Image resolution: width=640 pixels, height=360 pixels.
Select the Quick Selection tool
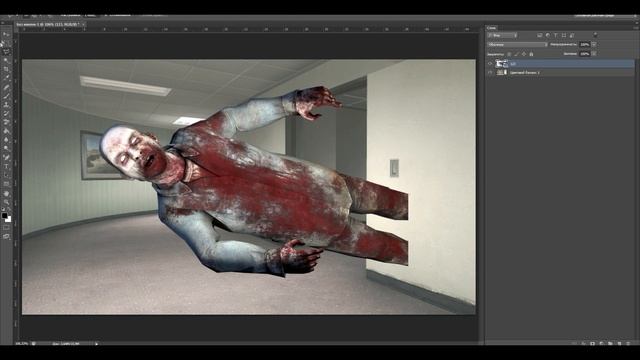[x=6, y=60]
